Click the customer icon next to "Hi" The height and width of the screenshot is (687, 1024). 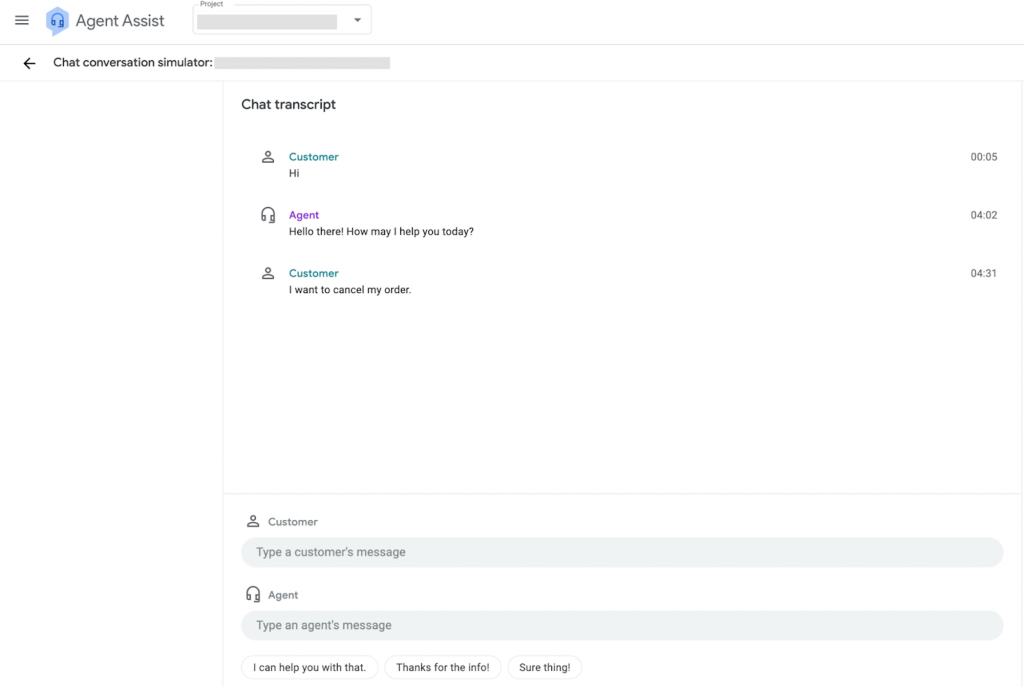267,157
